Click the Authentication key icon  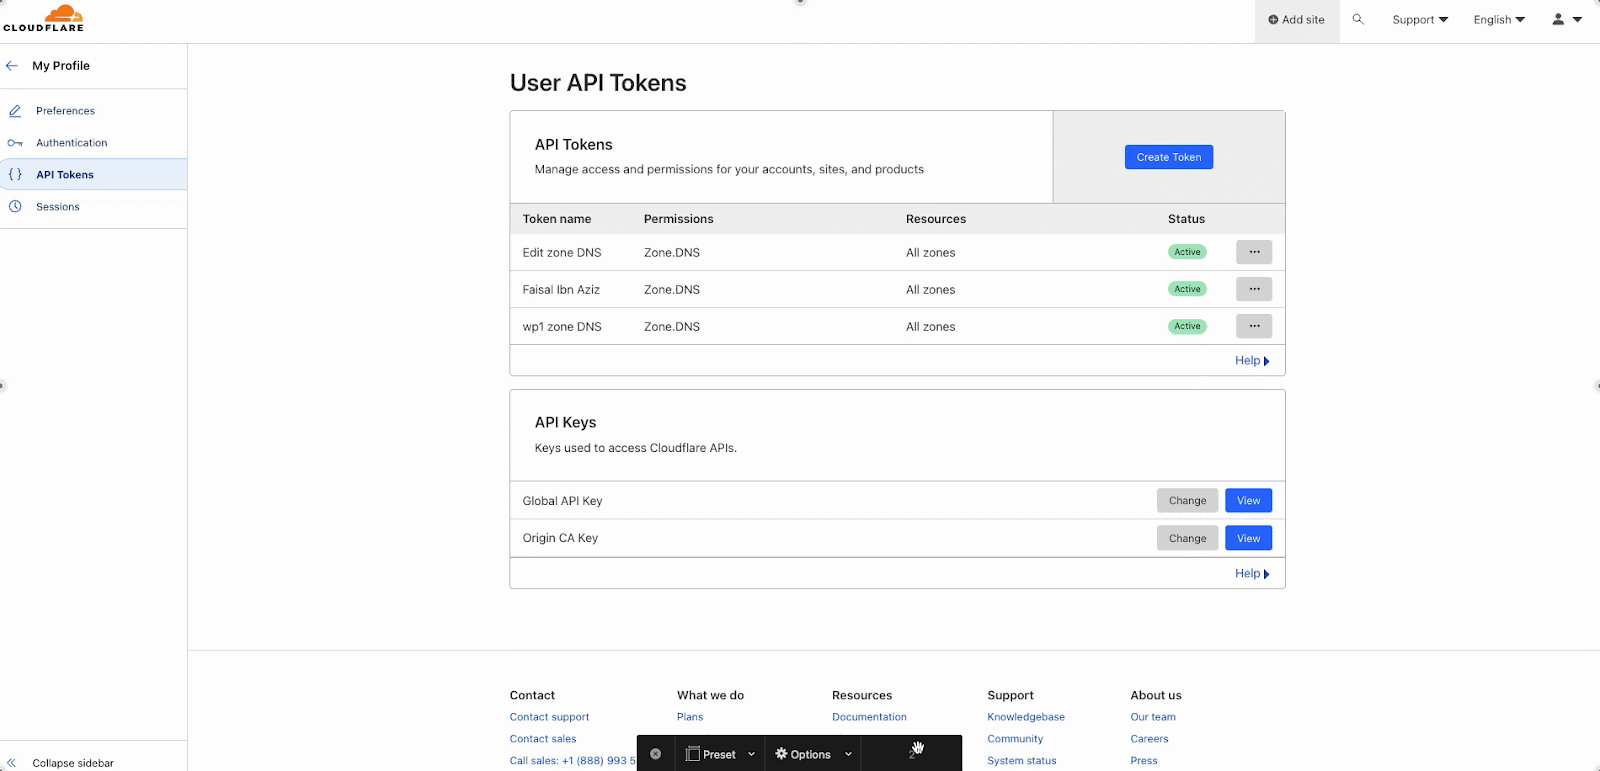click(x=15, y=143)
